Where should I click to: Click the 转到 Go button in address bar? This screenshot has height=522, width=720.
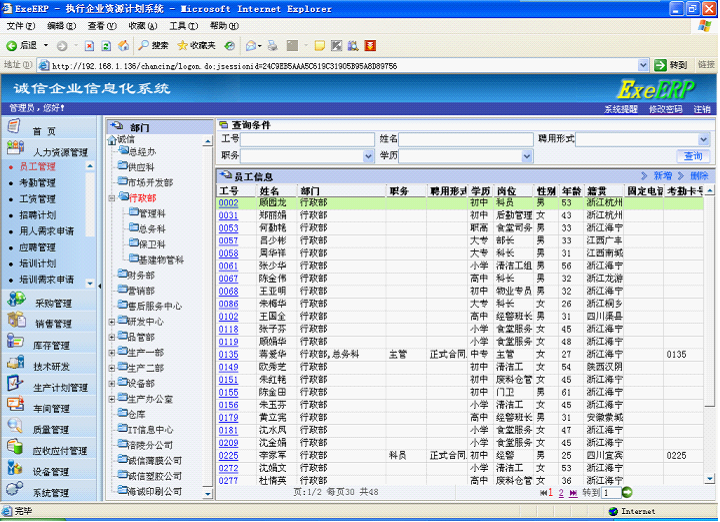(670, 65)
